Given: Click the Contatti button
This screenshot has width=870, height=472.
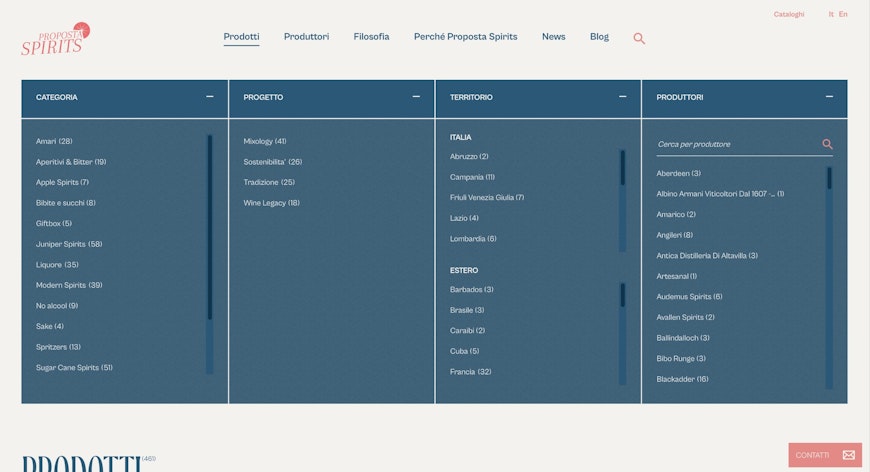Looking at the screenshot, I should [825, 455].
